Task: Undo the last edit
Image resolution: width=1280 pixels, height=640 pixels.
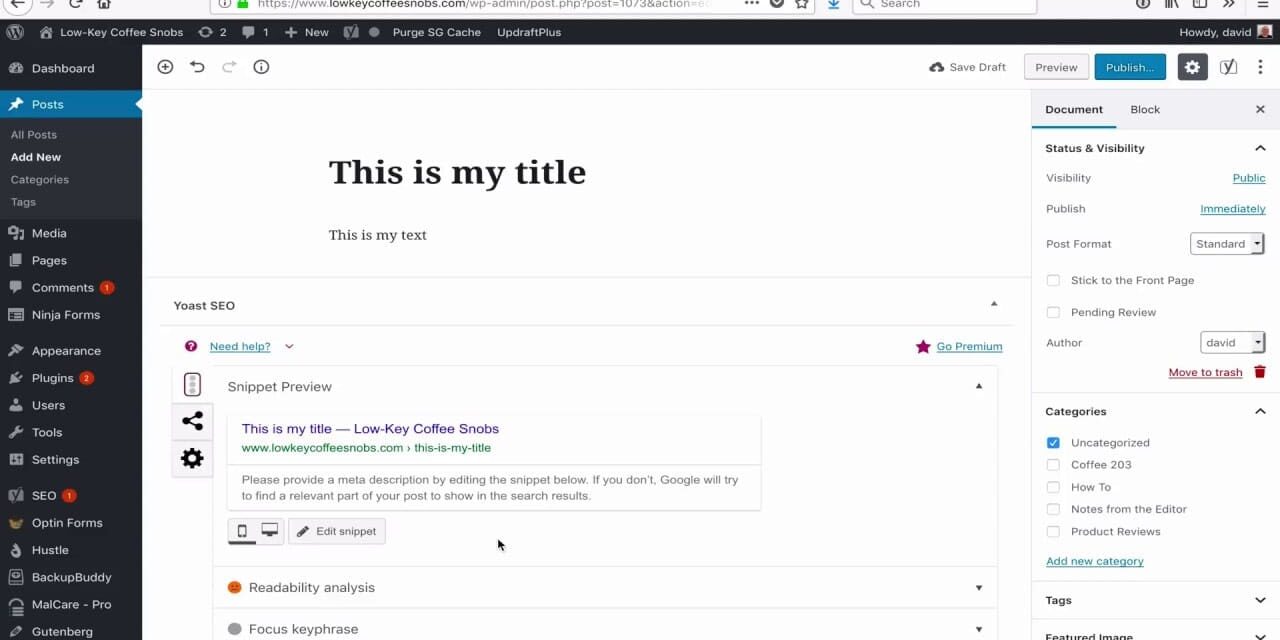Action: pos(197,67)
